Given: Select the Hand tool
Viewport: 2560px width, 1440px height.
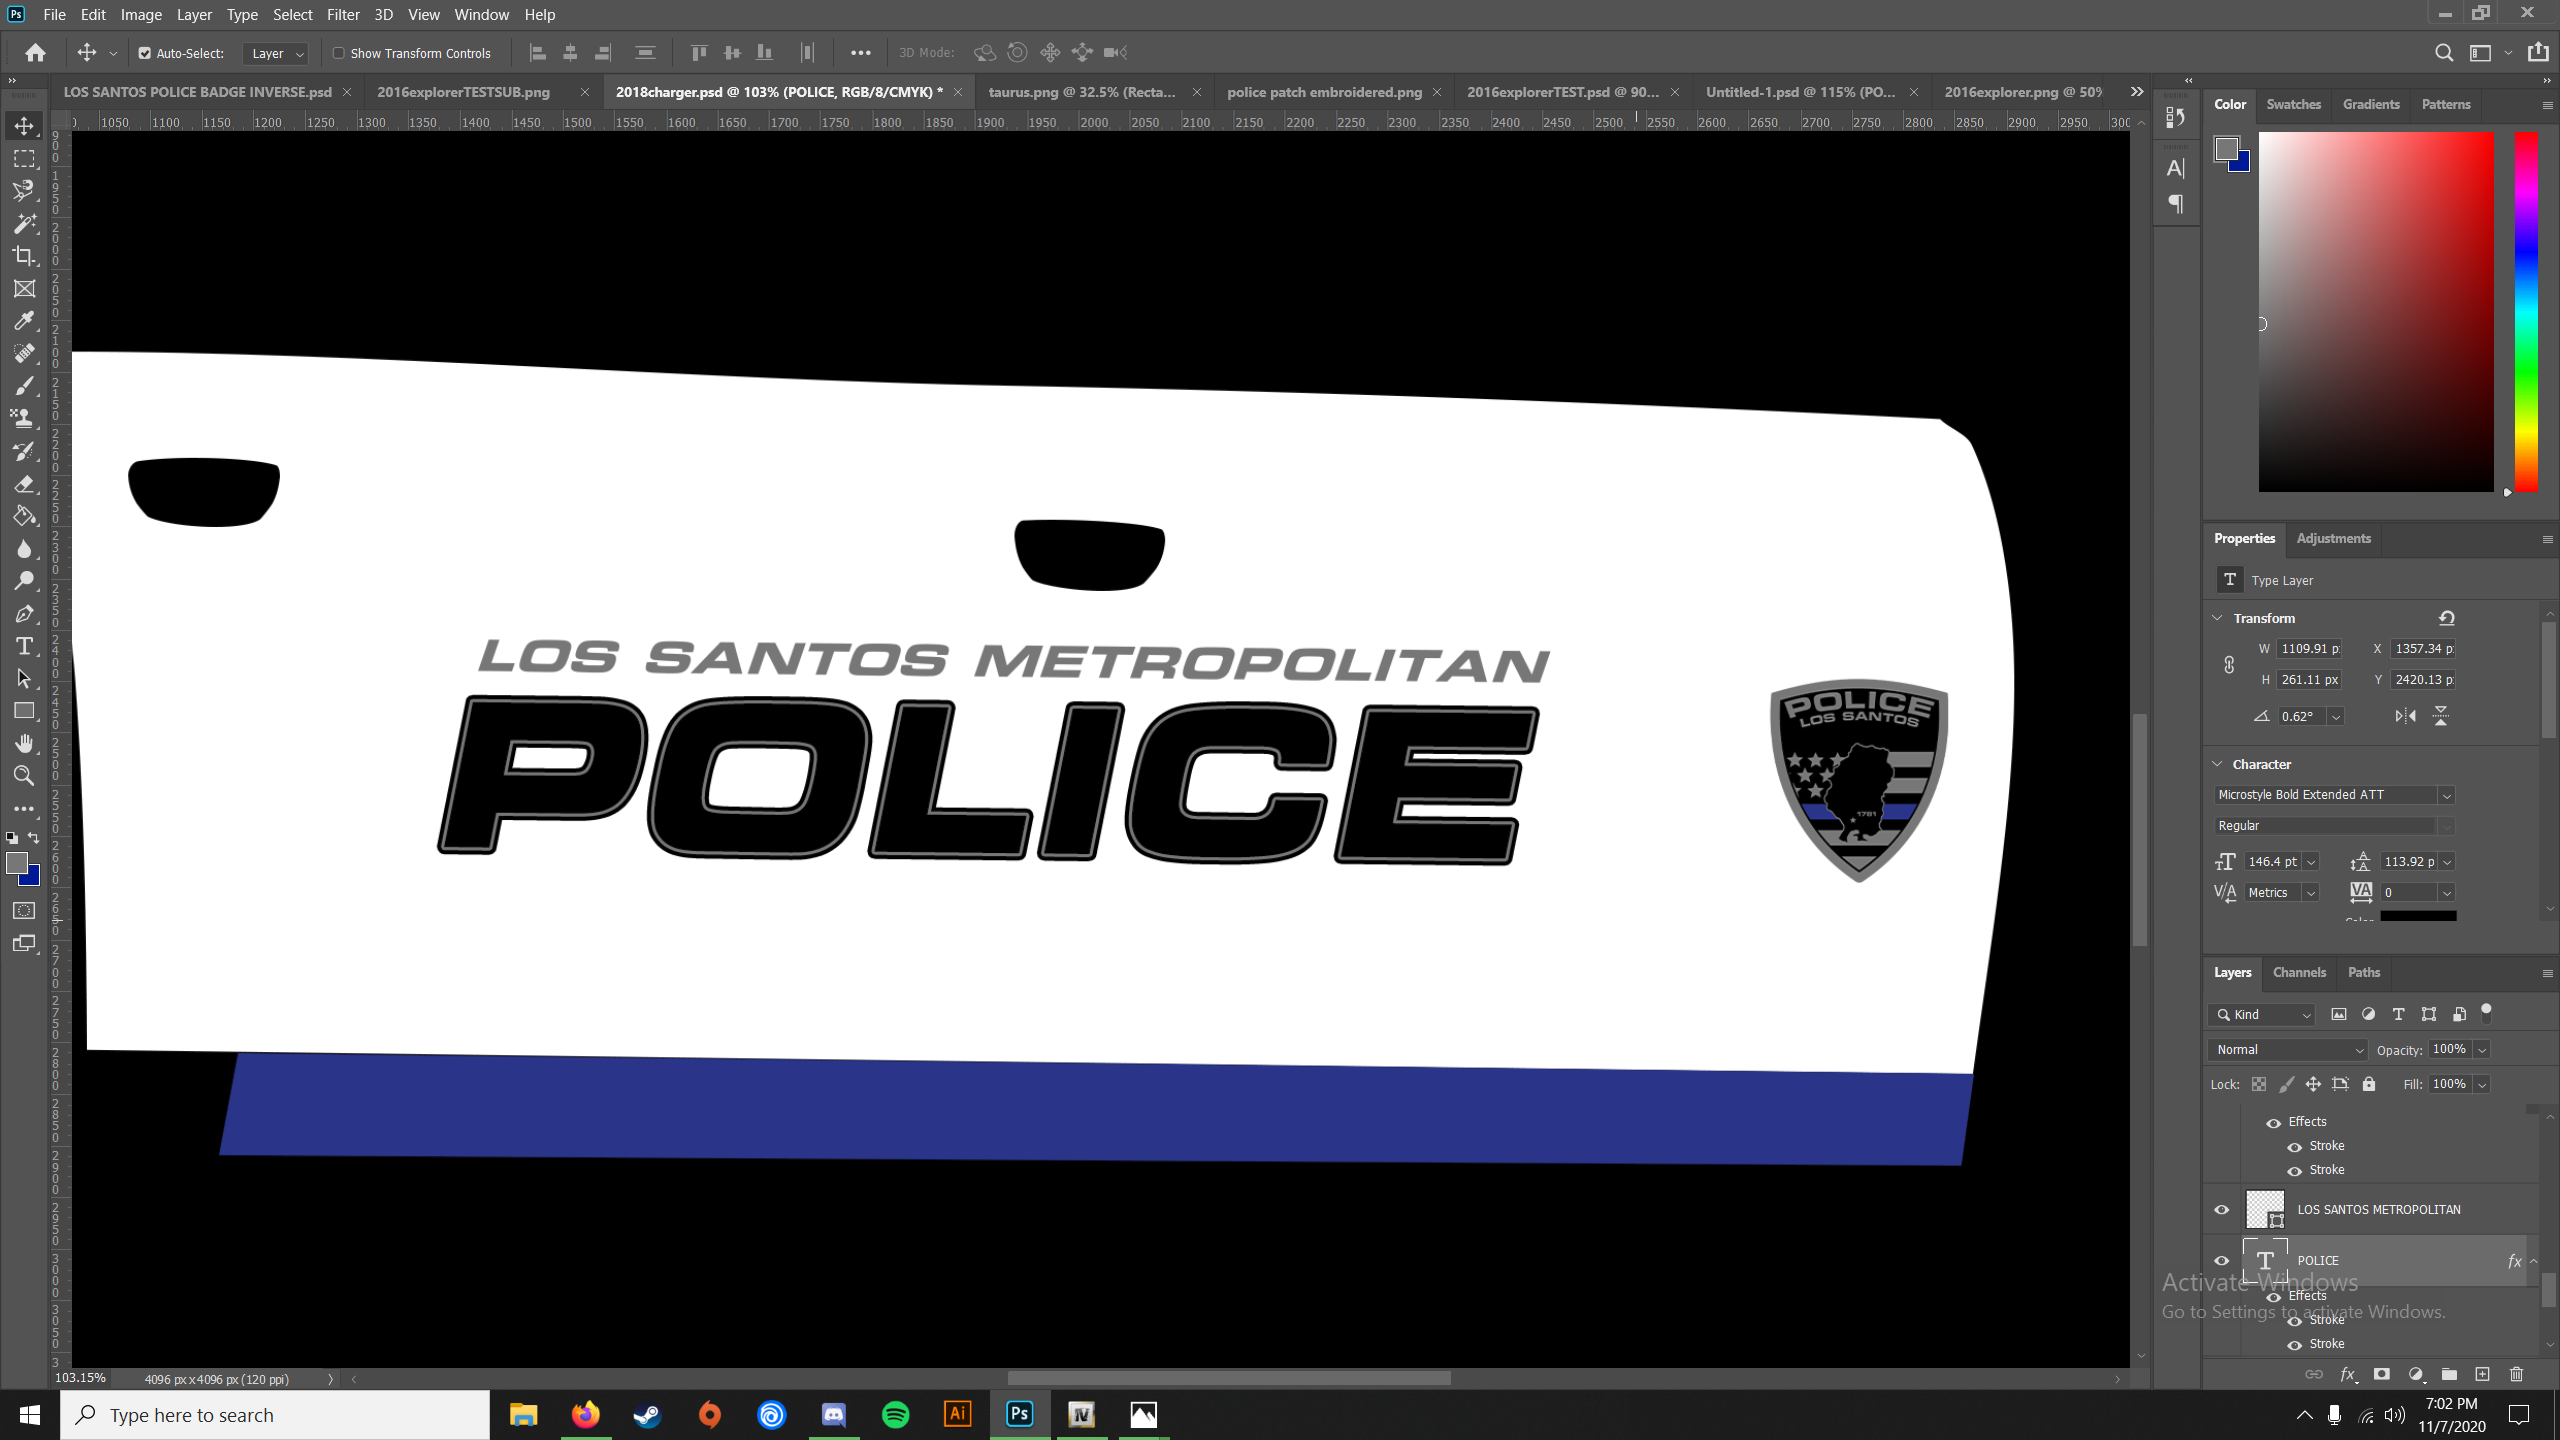Looking at the screenshot, I should 24,743.
